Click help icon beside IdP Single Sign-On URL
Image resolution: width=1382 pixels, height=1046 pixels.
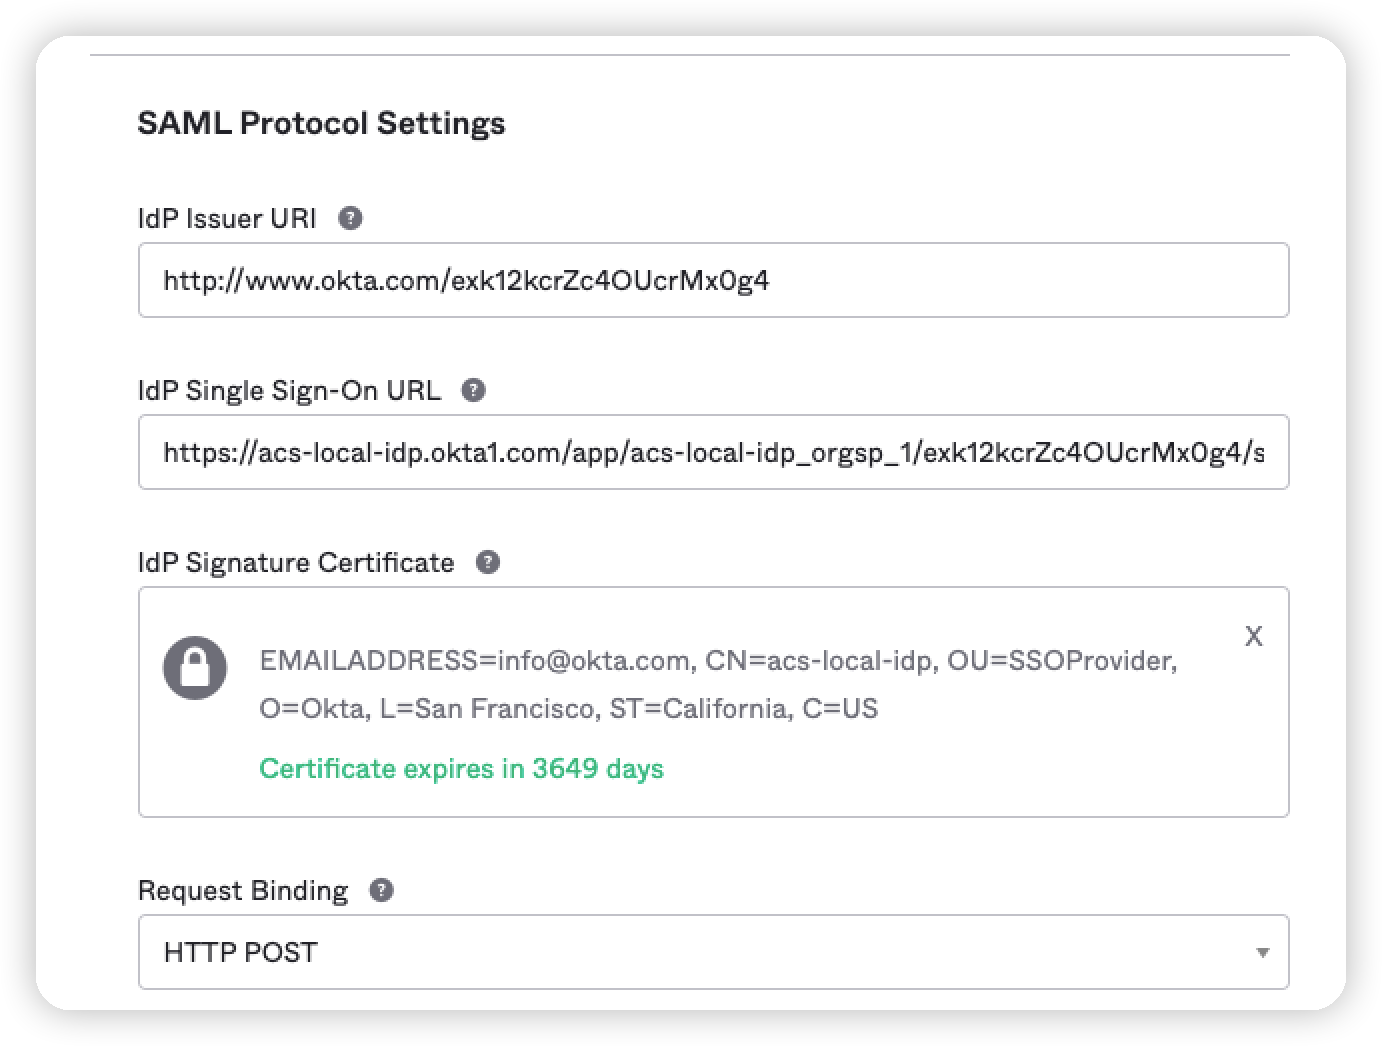(474, 390)
